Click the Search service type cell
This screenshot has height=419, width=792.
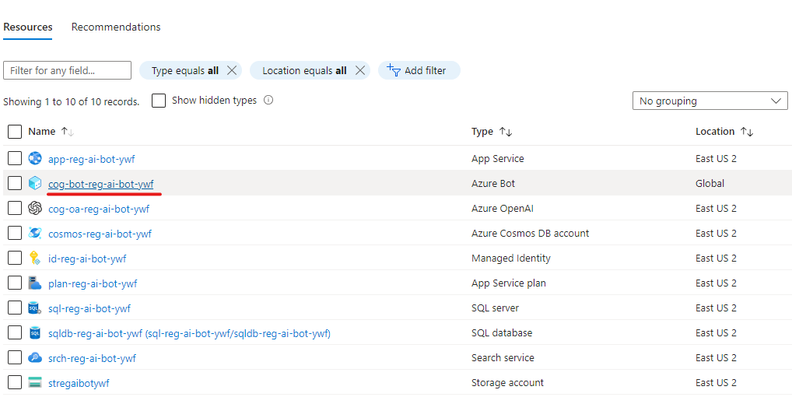coord(503,357)
